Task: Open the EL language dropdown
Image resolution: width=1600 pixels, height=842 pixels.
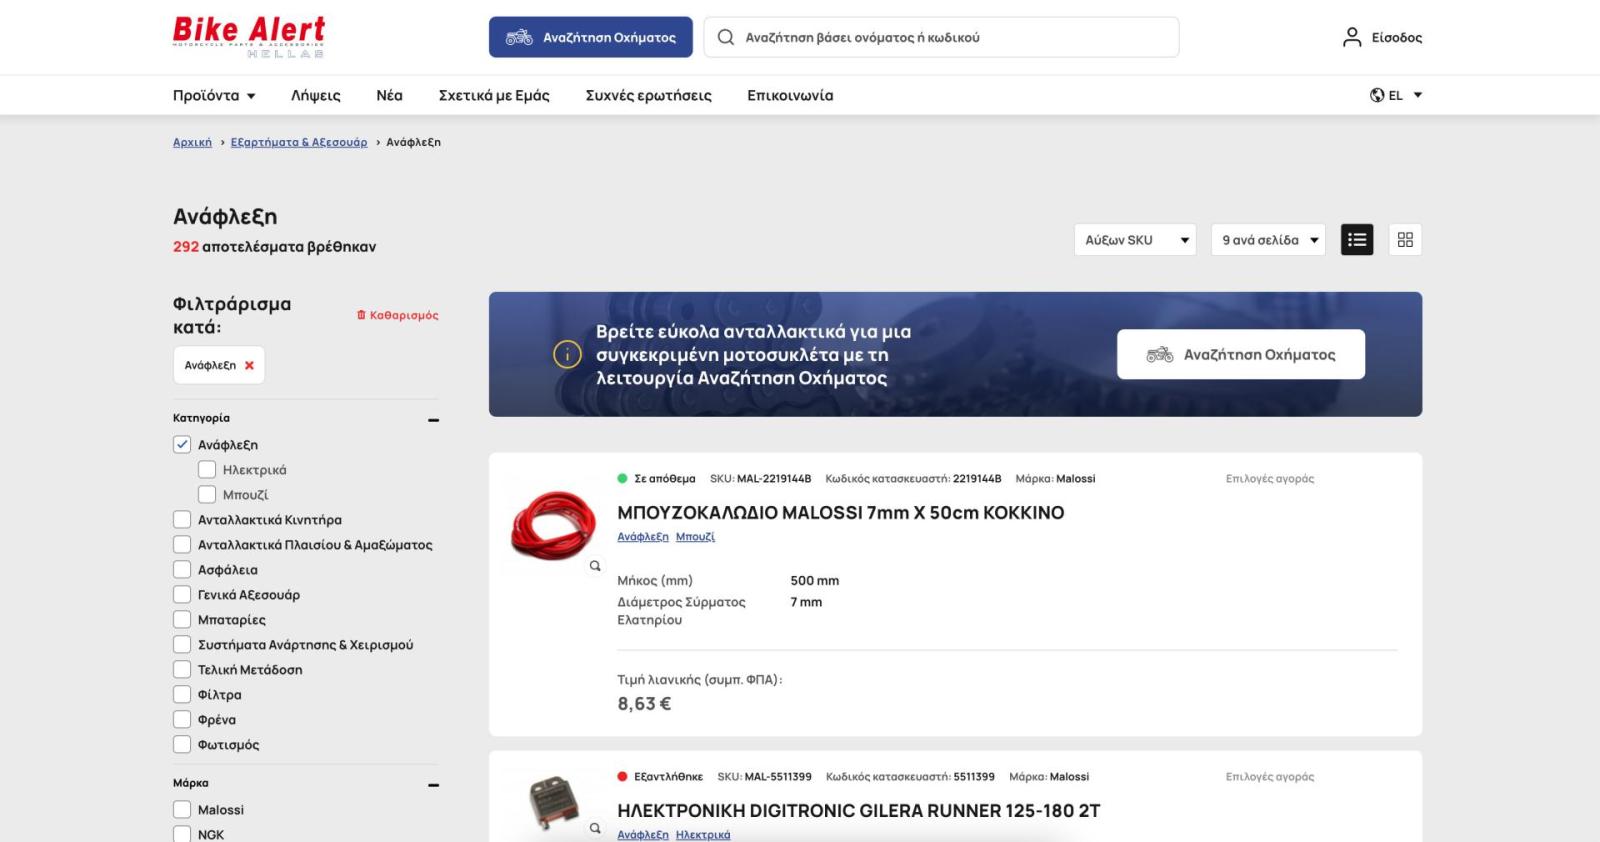Action: pos(1396,95)
